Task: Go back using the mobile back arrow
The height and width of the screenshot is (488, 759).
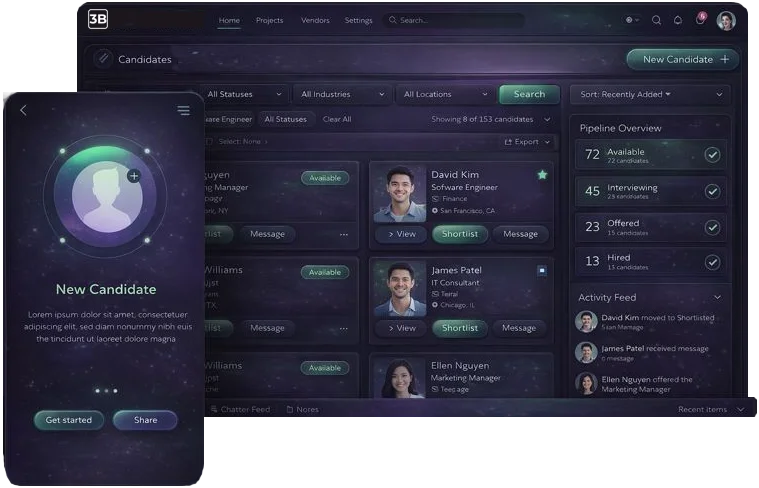Action: [x=23, y=110]
